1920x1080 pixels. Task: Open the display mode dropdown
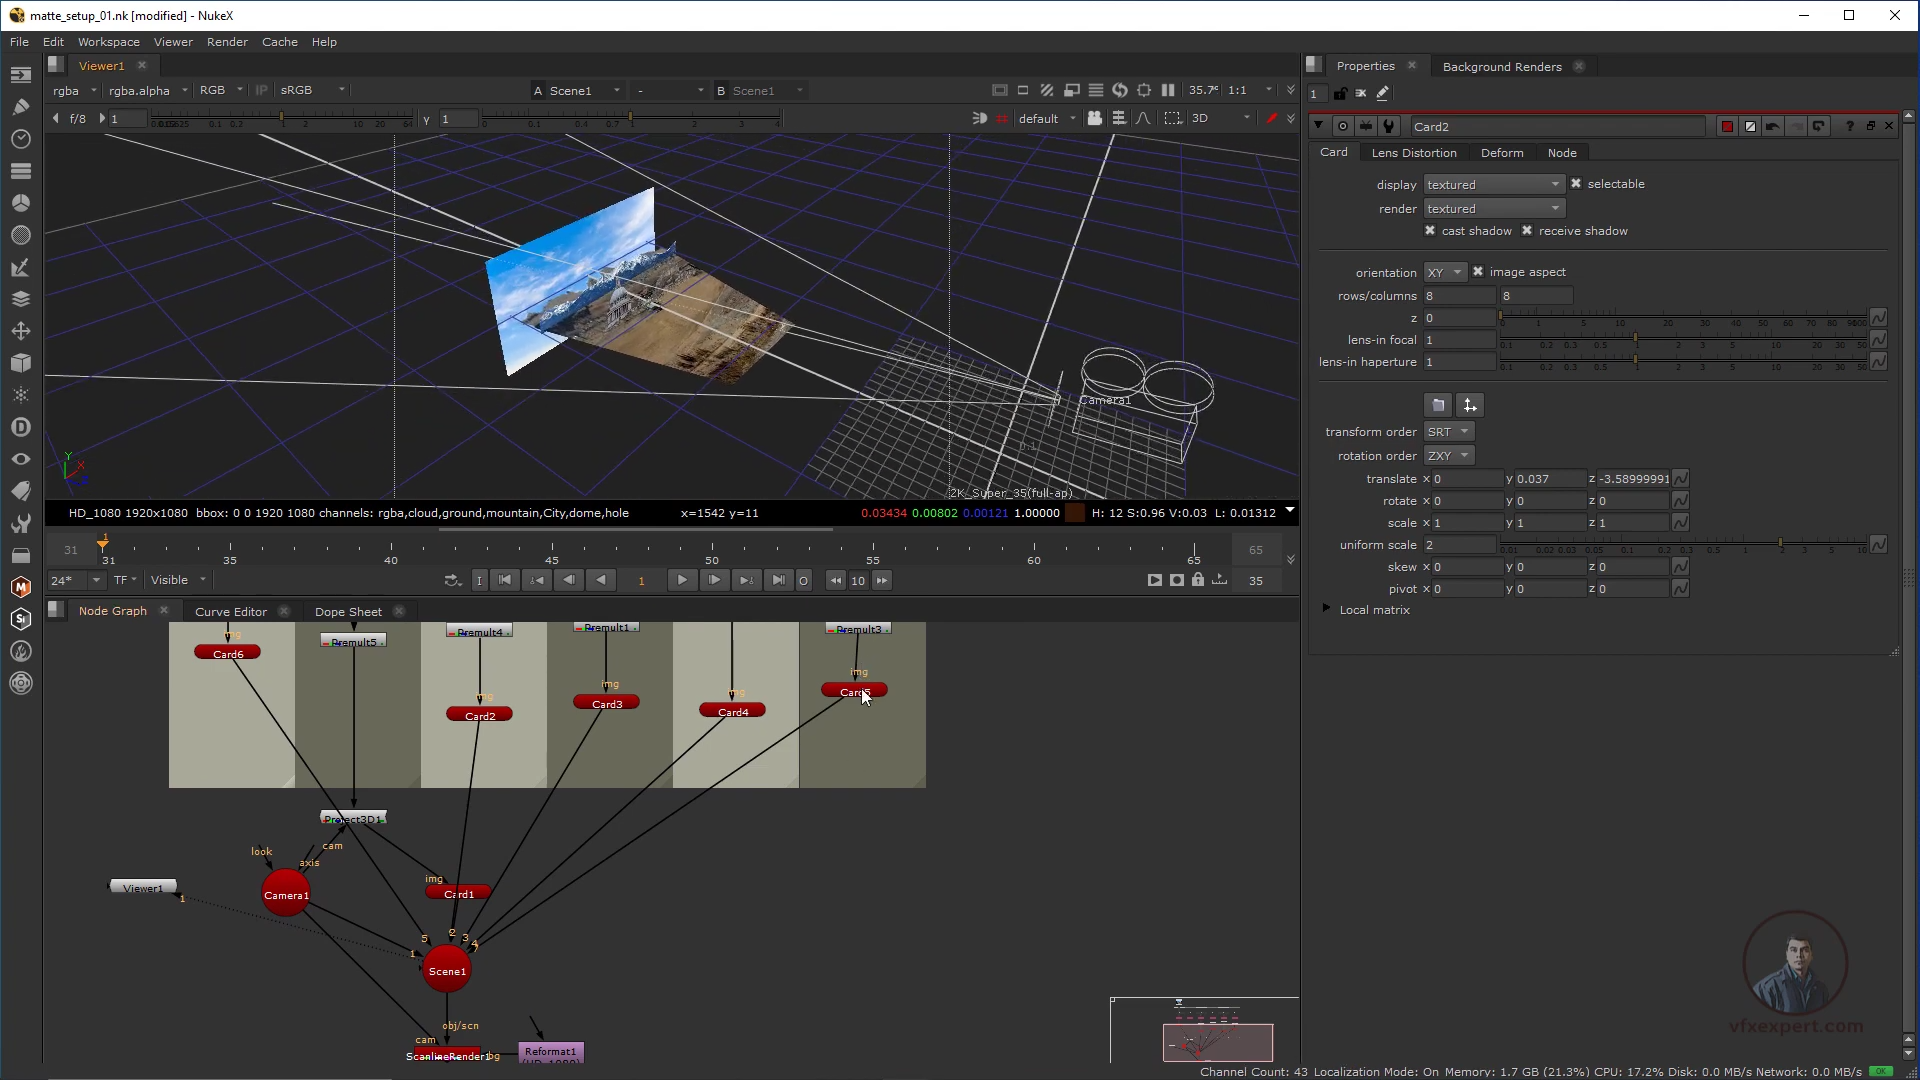click(x=1493, y=185)
